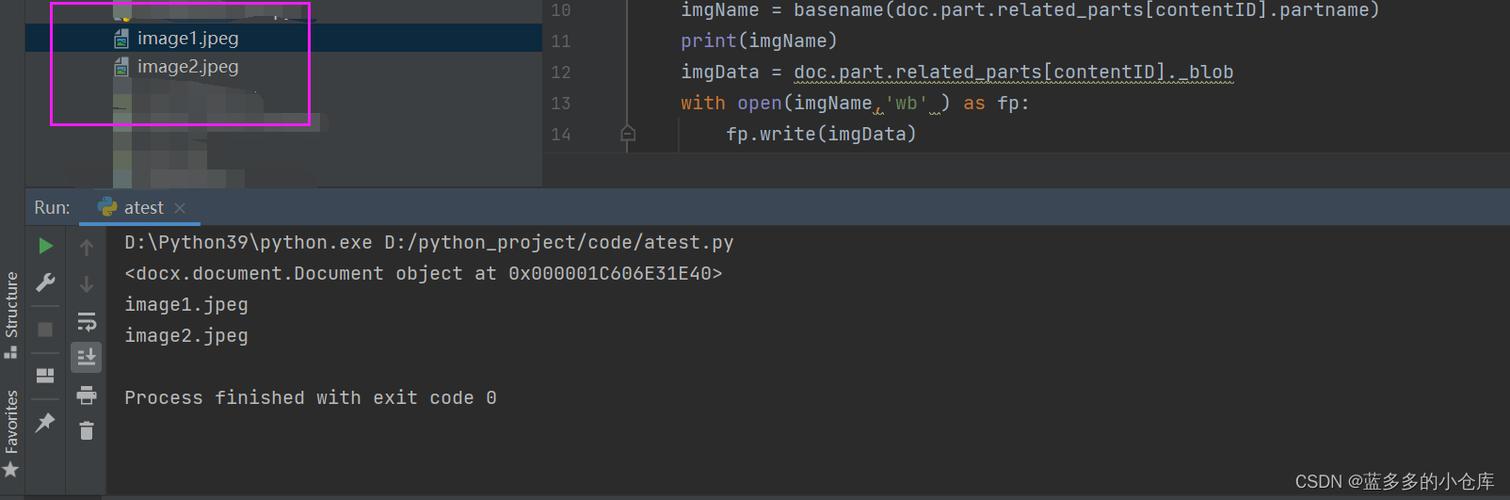Click the Structure panel icon
This screenshot has height=500, width=1510.
(11, 351)
